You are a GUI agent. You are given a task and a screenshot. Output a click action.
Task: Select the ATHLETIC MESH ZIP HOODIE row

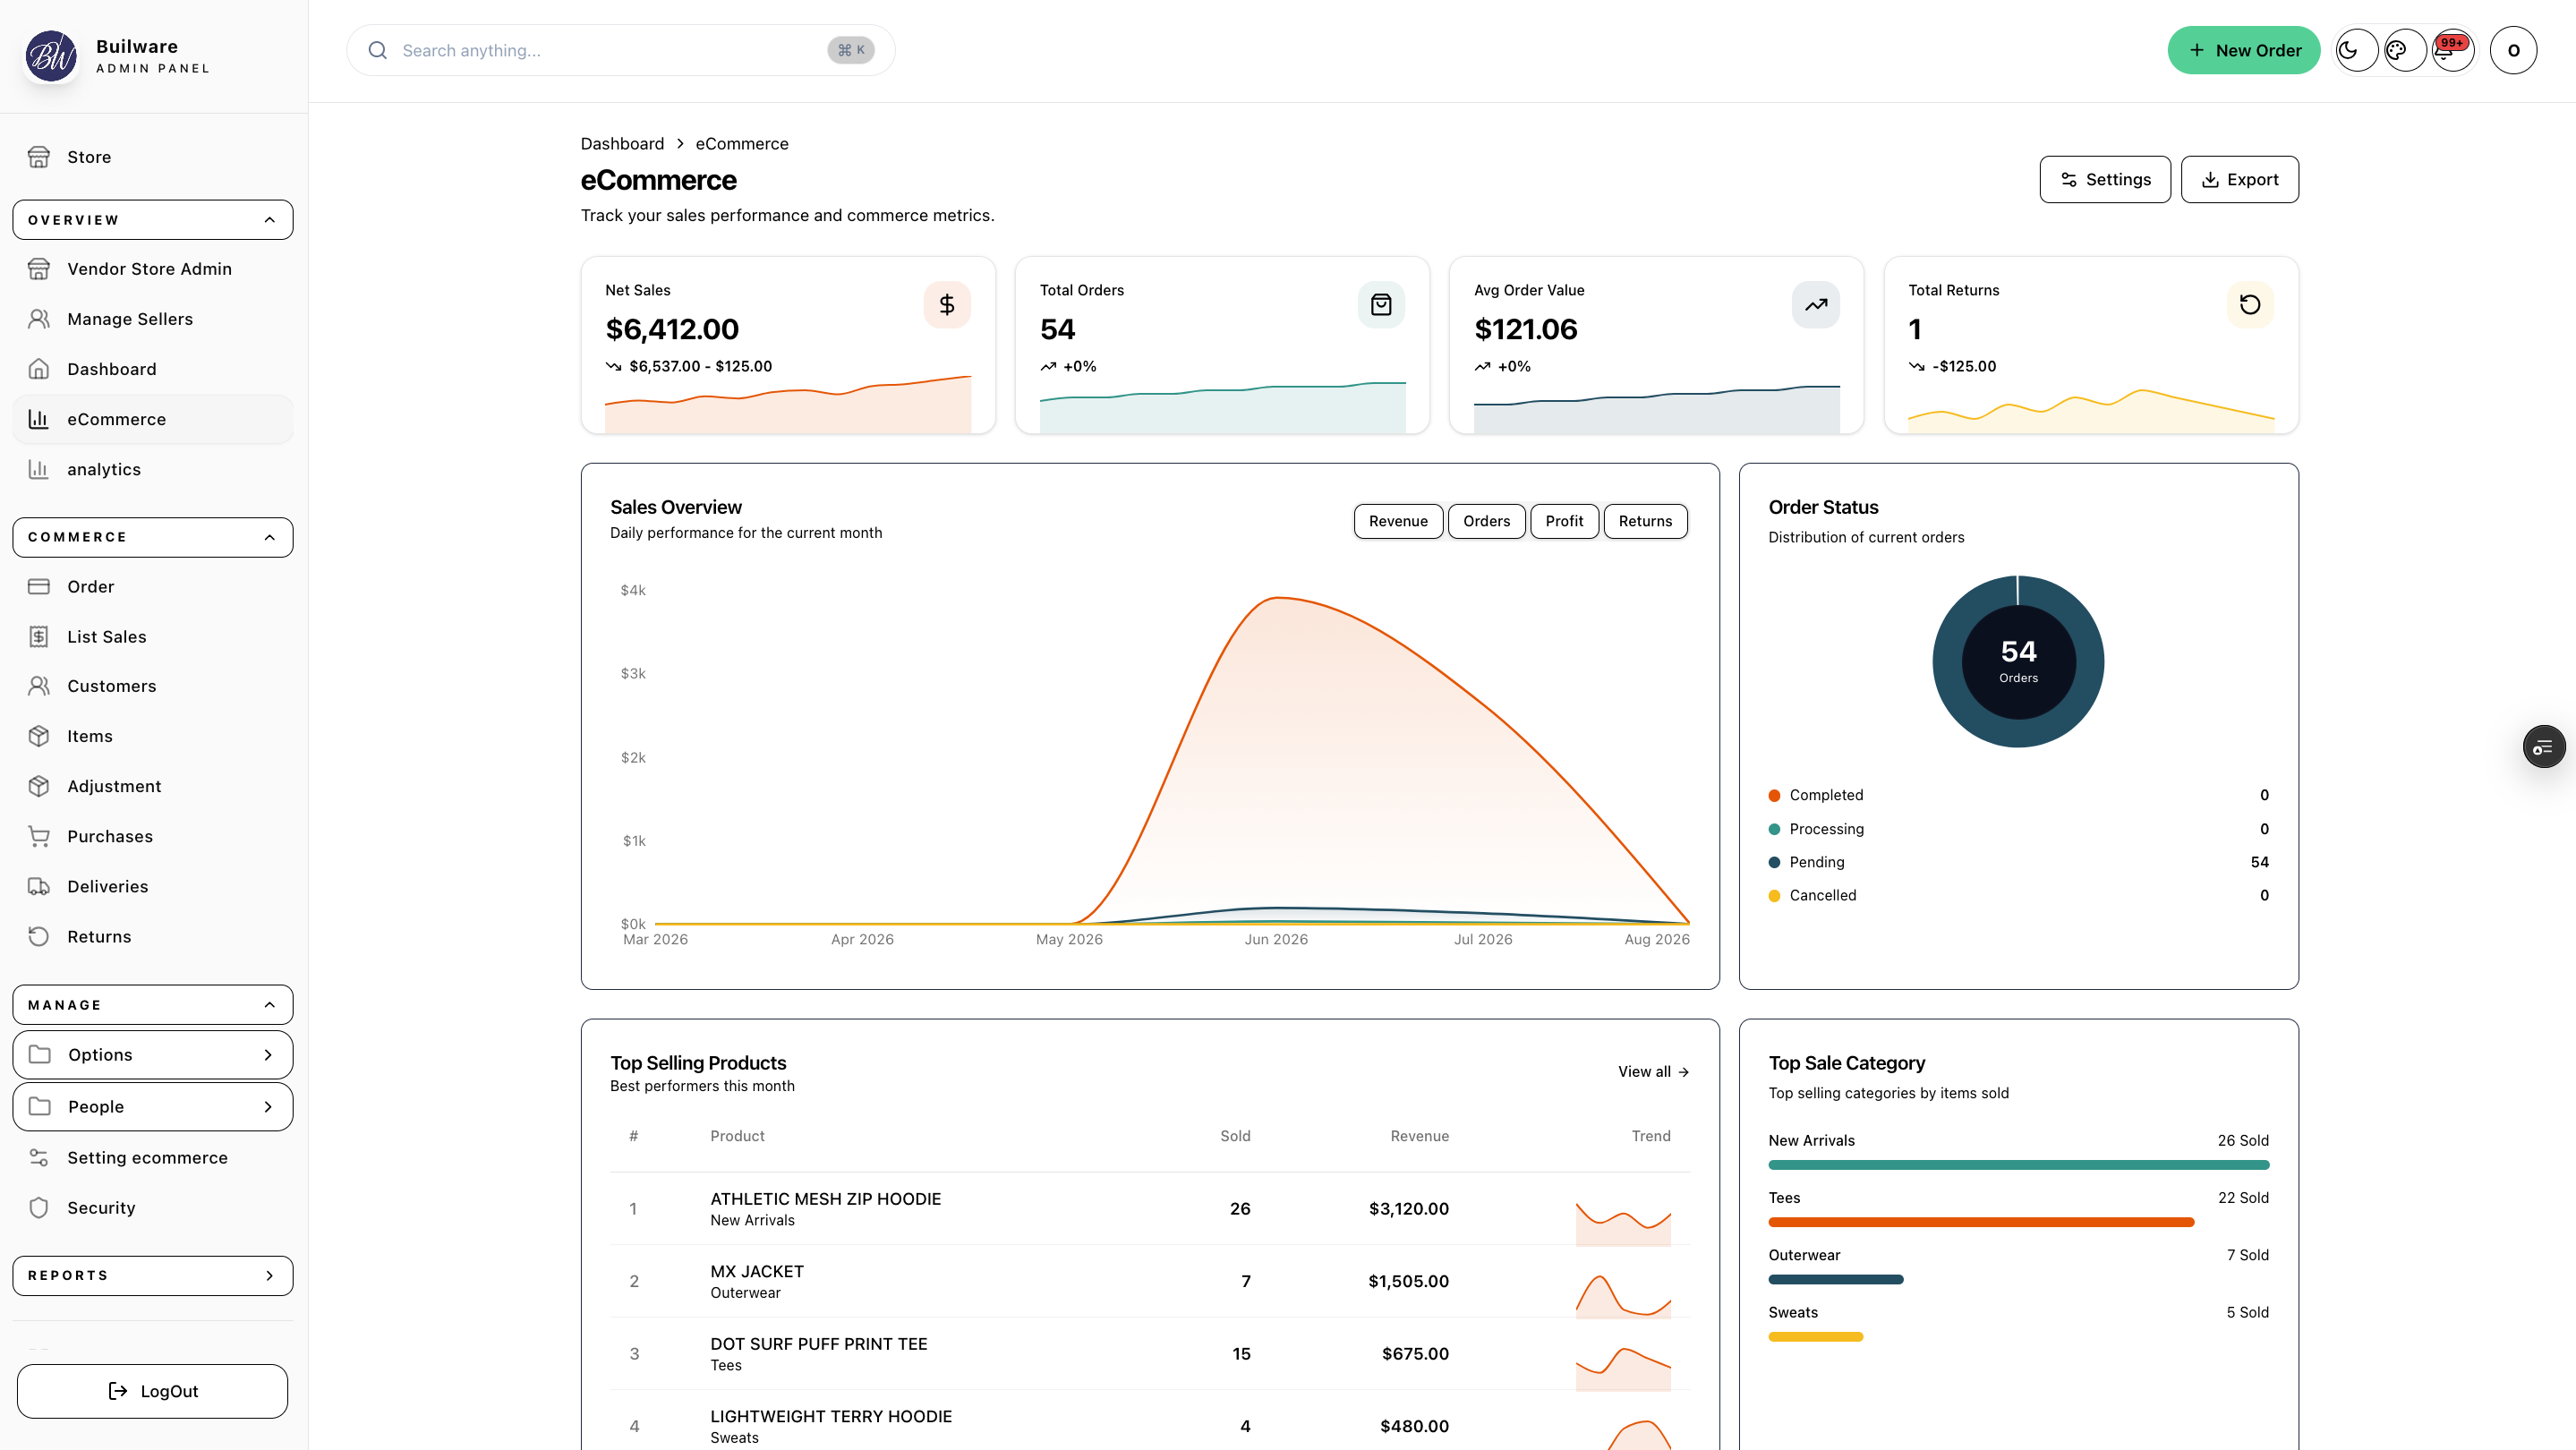pos(1150,1209)
